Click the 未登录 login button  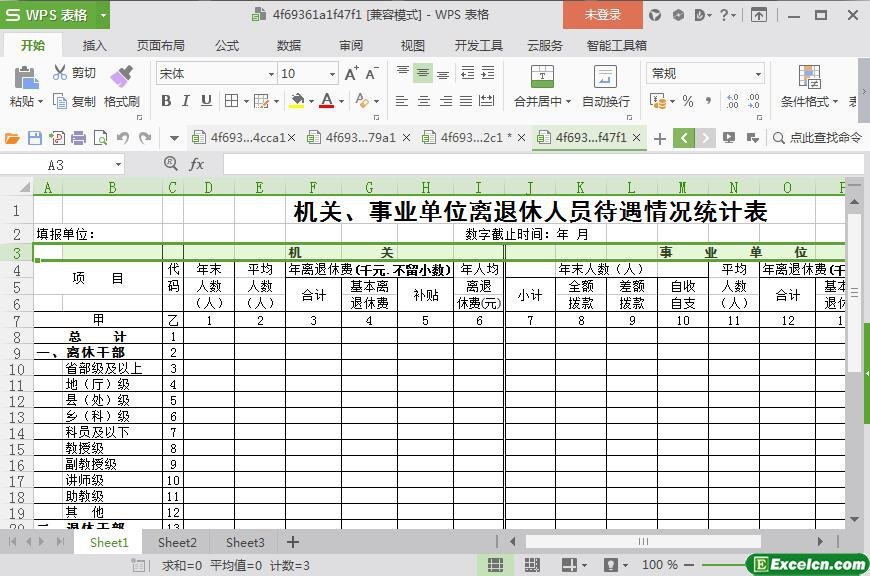(x=602, y=14)
